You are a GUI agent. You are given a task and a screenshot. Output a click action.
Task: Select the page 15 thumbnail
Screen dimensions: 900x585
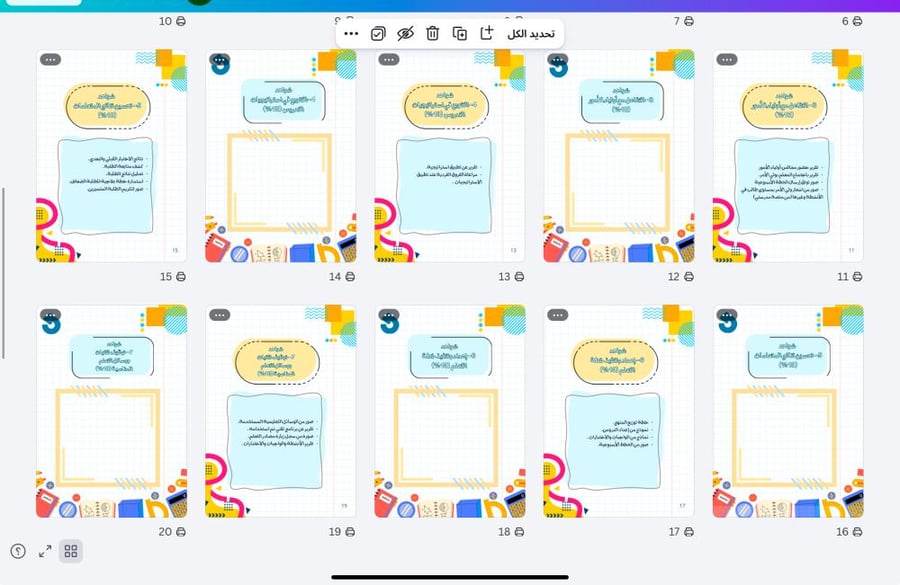coord(111,156)
